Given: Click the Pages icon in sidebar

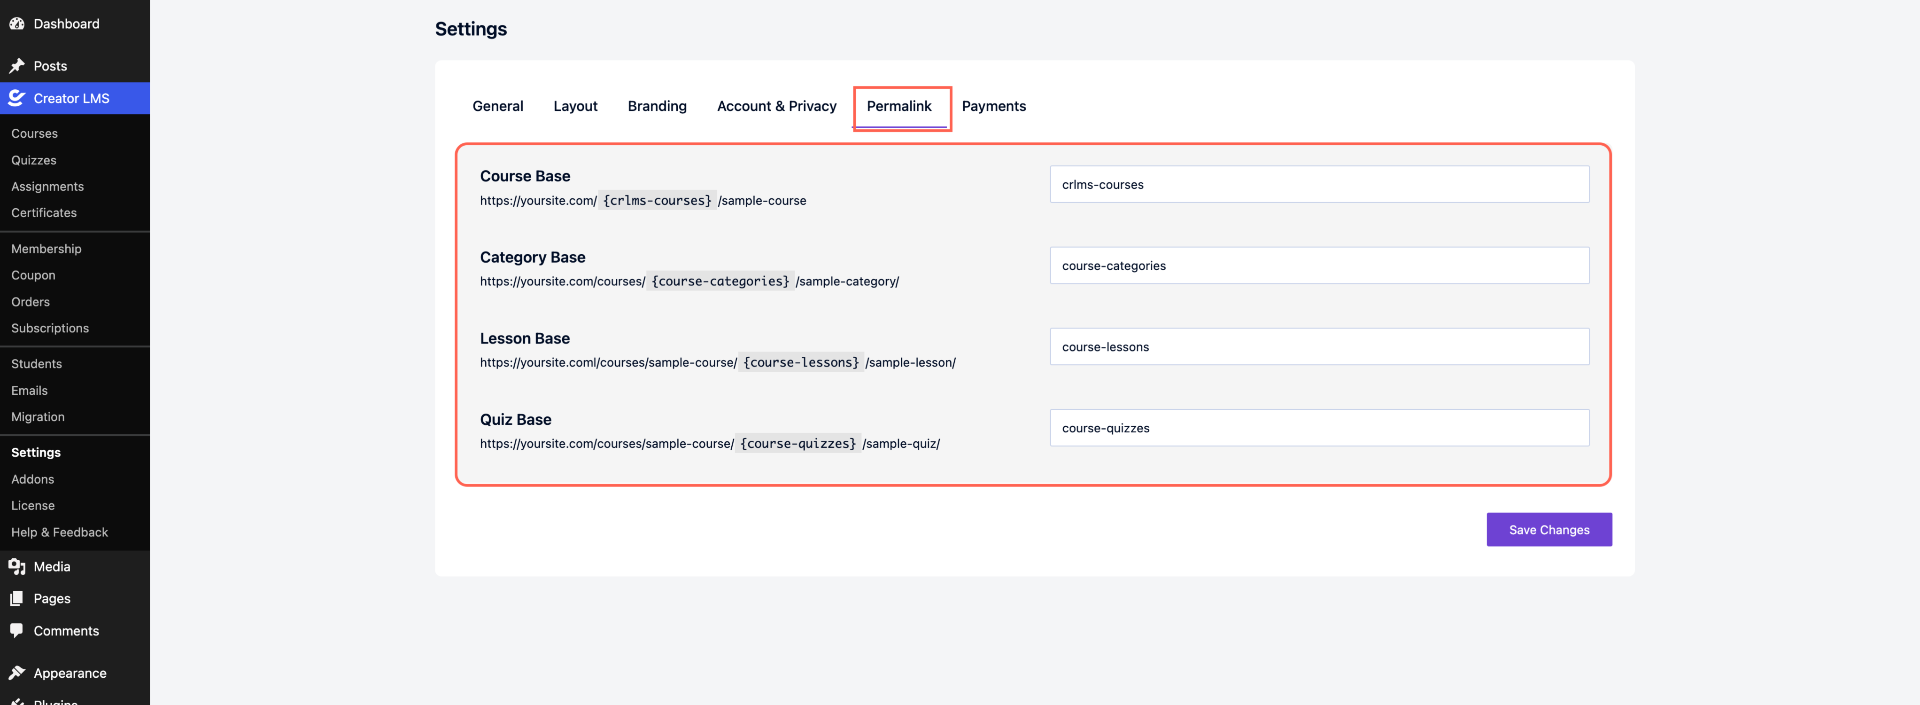Looking at the screenshot, I should coord(16,599).
